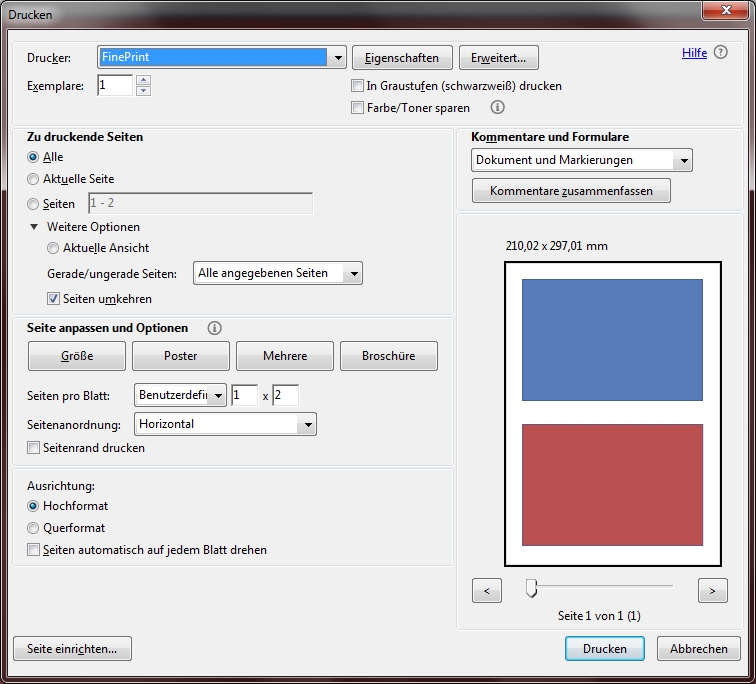Collapse the Weitere Optionen section
The height and width of the screenshot is (684, 756).
pyautogui.click(x=35, y=227)
